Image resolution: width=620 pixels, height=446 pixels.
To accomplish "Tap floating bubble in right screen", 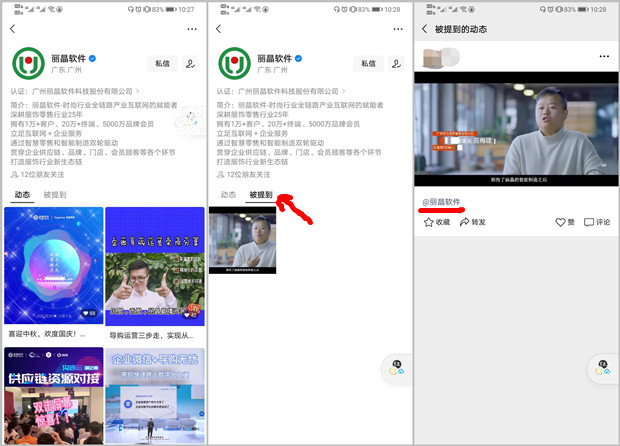I will (603, 368).
